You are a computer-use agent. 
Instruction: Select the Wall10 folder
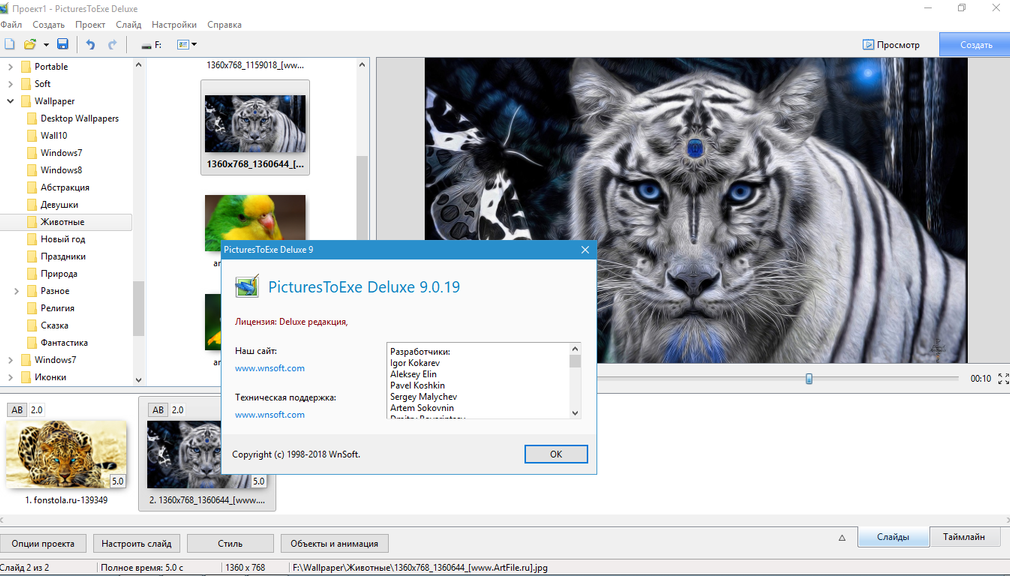[x=53, y=136]
